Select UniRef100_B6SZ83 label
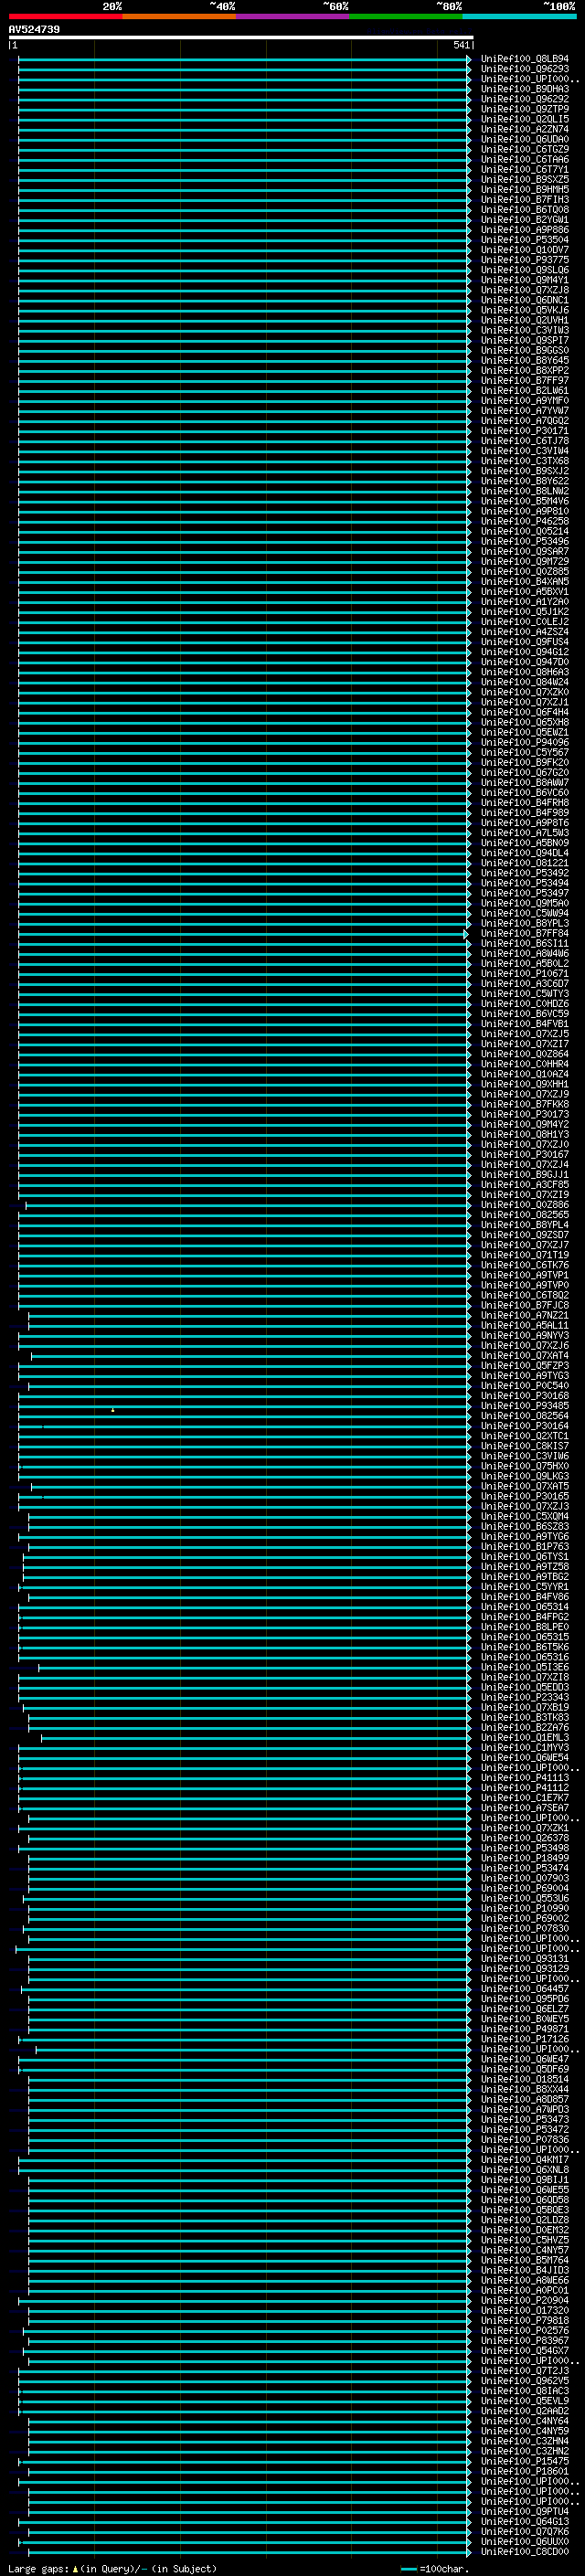Image resolution: width=585 pixels, height=2576 pixels. point(525,1526)
